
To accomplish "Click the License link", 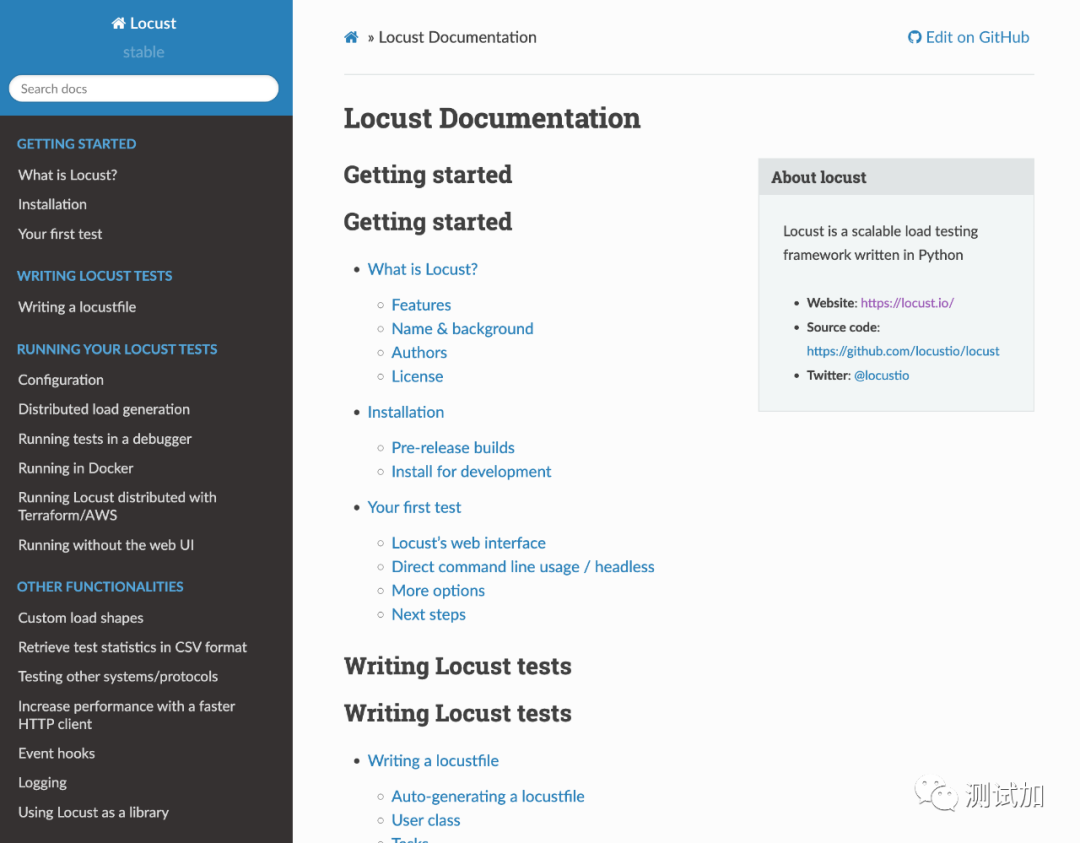I will pos(417,377).
